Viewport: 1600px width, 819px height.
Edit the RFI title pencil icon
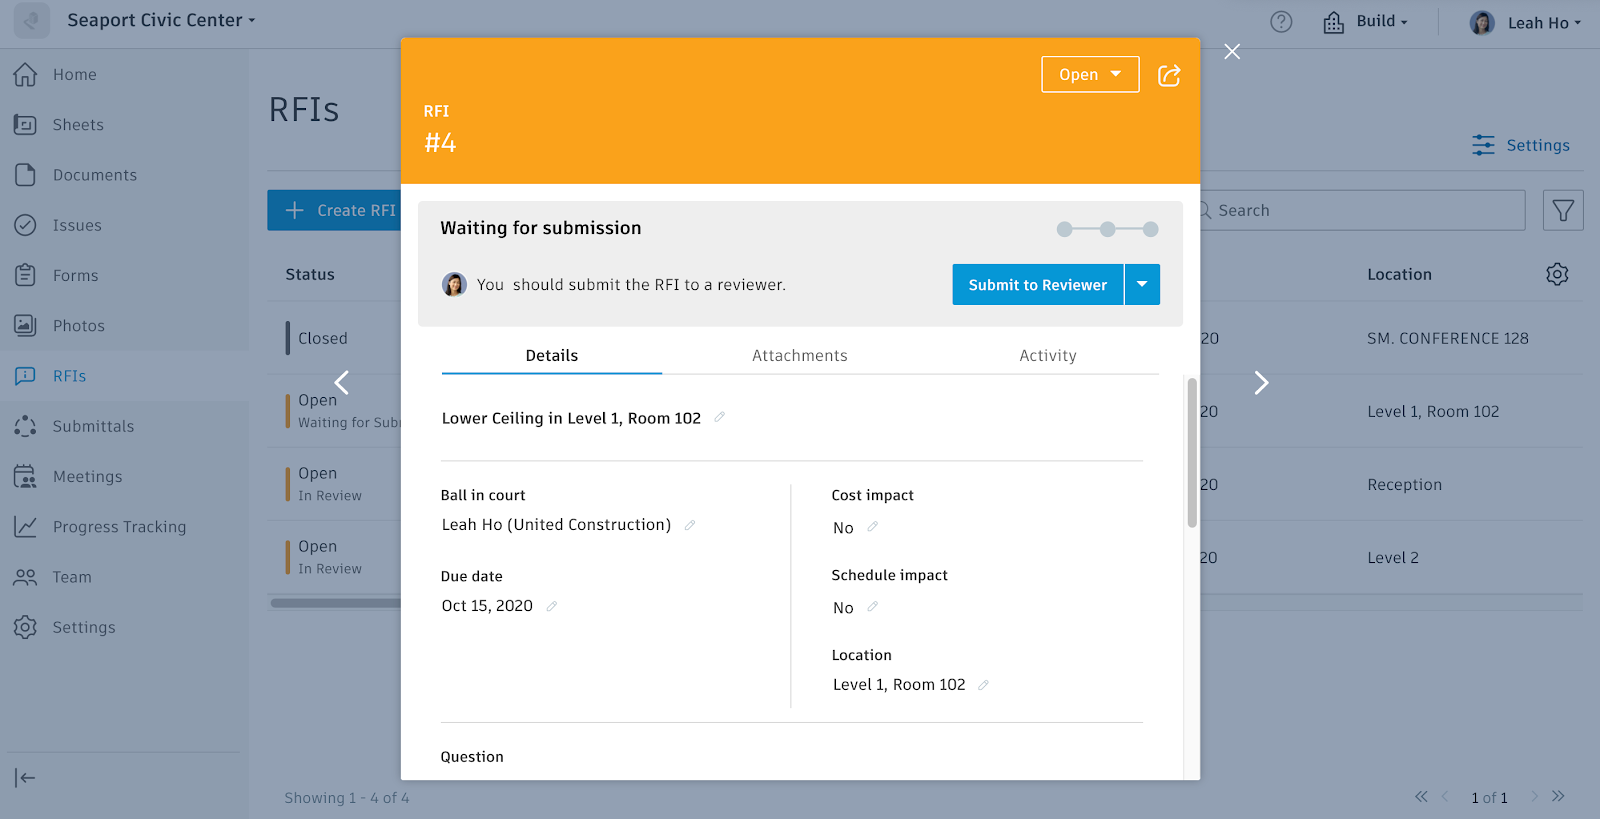click(719, 417)
